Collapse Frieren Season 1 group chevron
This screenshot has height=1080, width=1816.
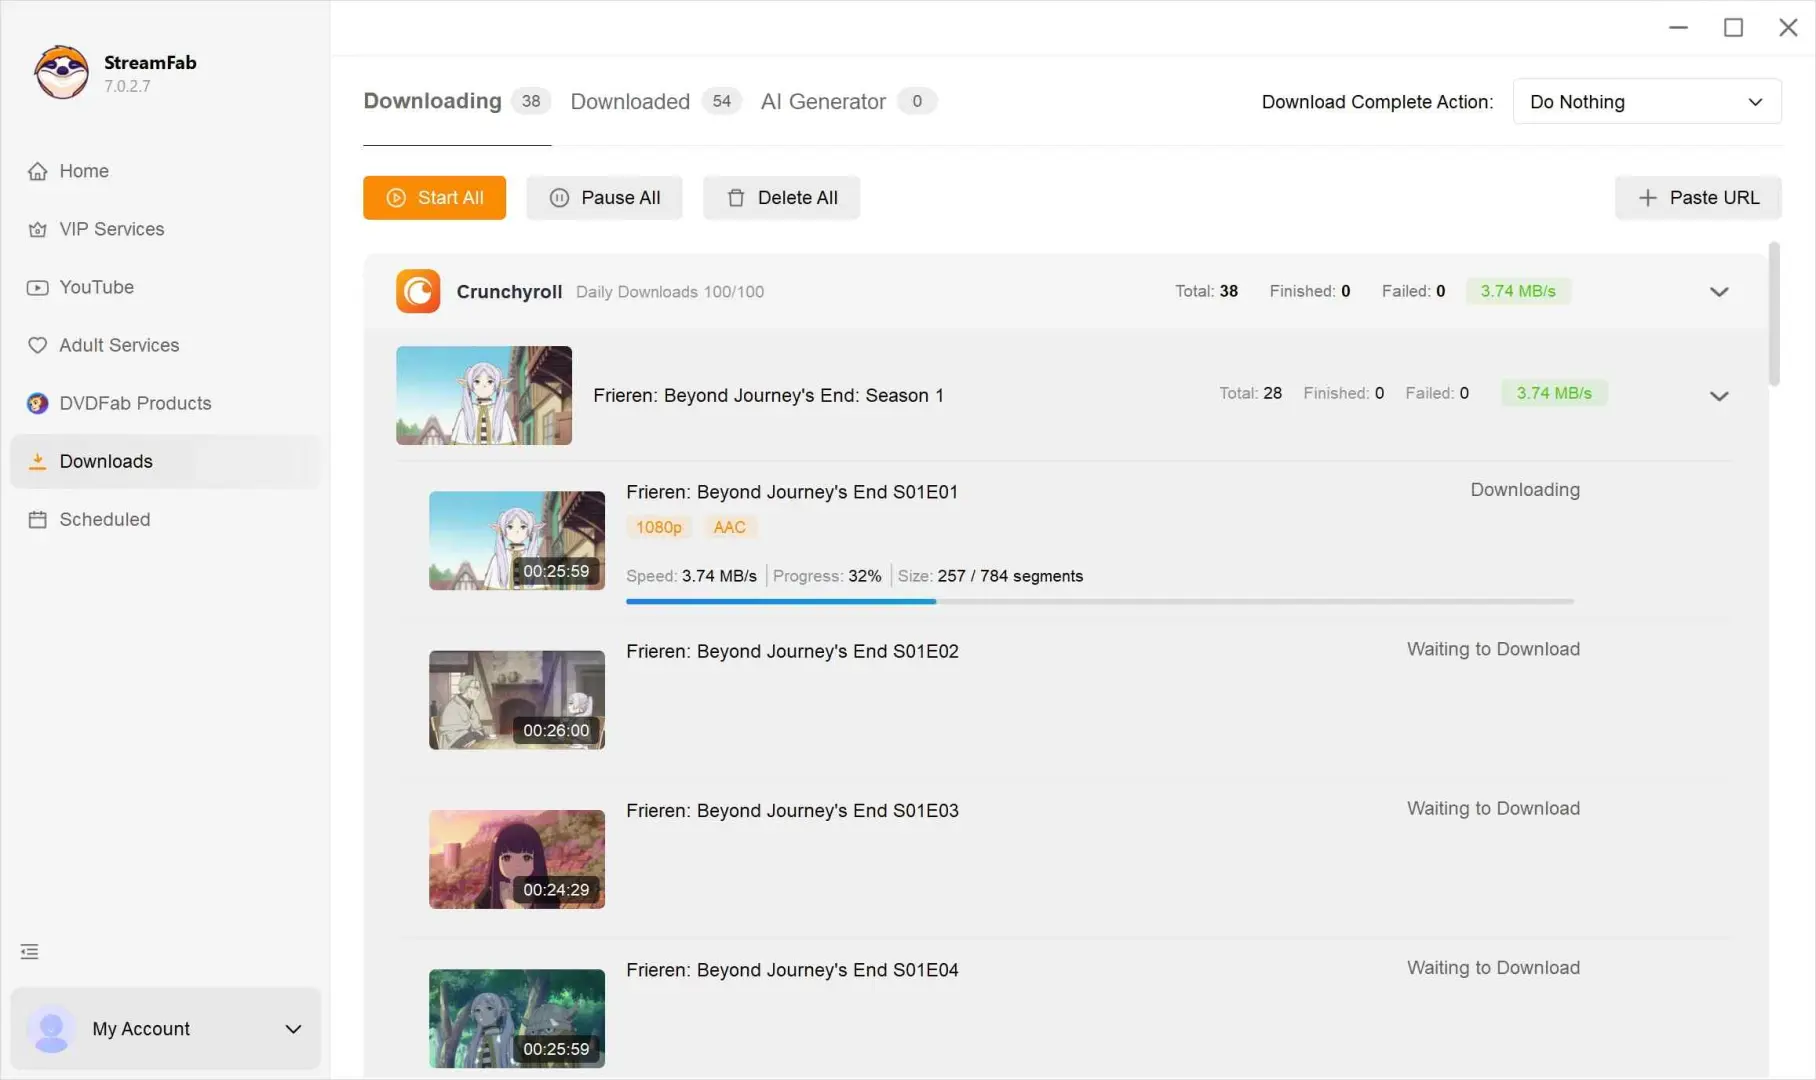(x=1719, y=396)
